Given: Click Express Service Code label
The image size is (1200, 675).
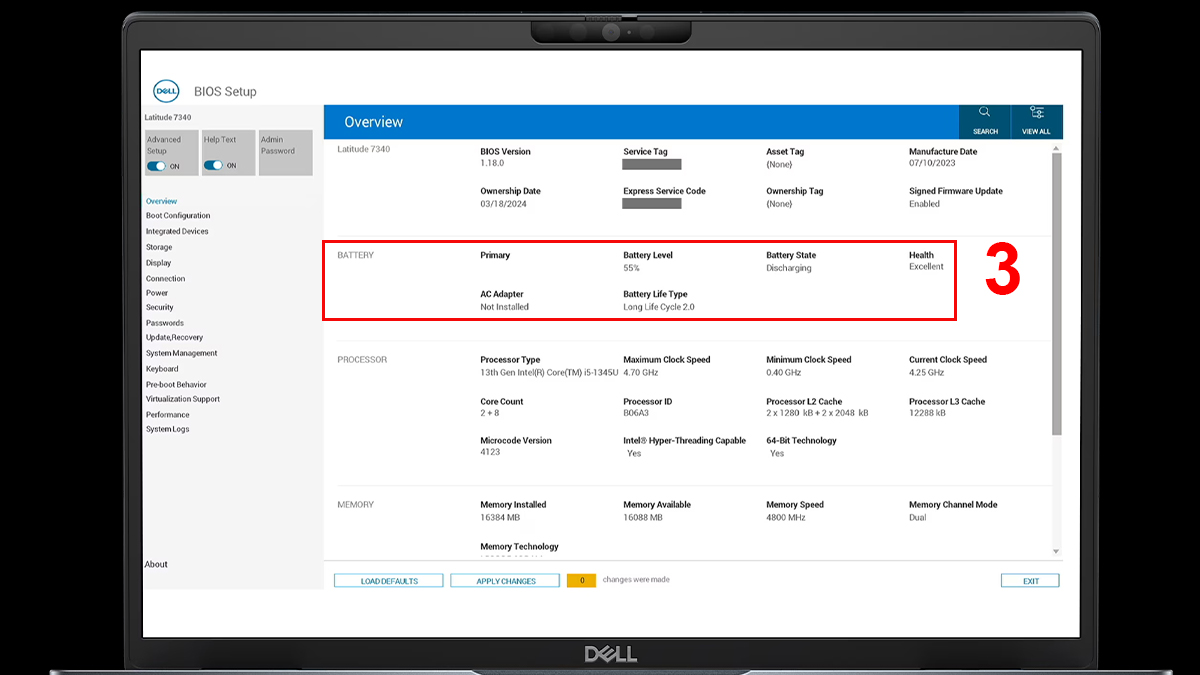Looking at the screenshot, I should pyautogui.click(x=664, y=191).
